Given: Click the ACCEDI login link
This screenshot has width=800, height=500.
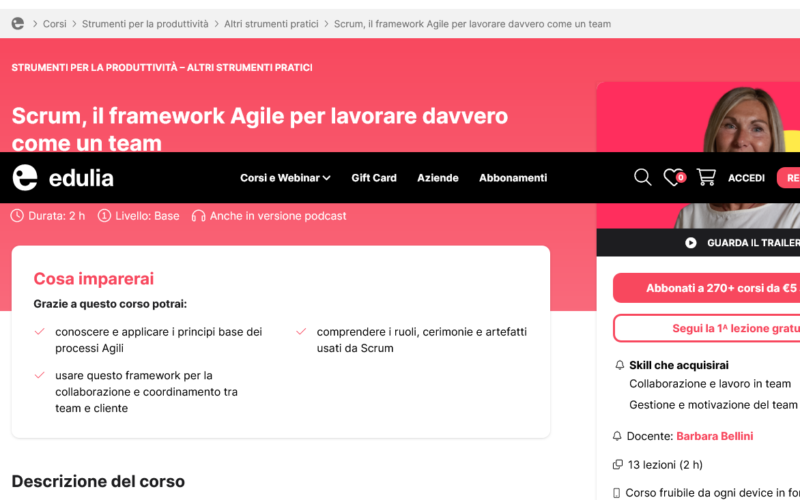Looking at the screenshot, I should [x=746, y=178].
